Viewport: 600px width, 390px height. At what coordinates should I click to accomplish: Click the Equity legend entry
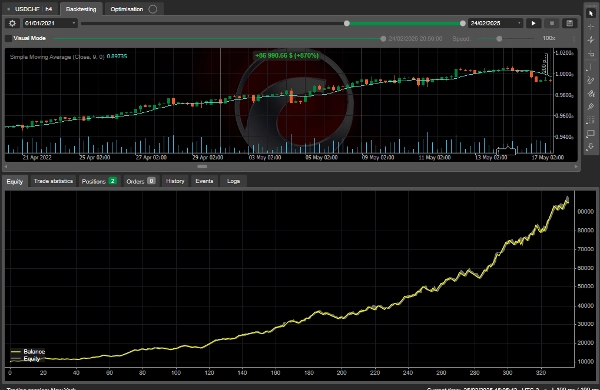[25, 359]
